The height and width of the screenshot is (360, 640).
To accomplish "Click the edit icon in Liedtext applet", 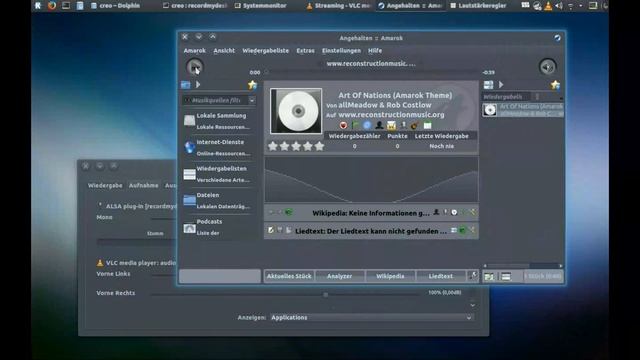I will (x=271, y=231).
